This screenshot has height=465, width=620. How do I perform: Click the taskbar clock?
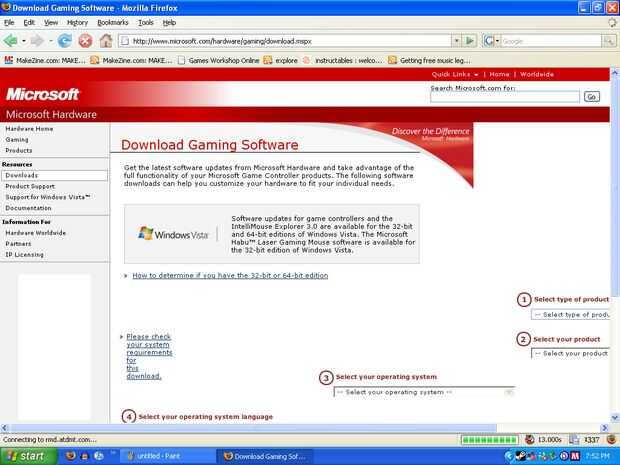coord(598,456)
